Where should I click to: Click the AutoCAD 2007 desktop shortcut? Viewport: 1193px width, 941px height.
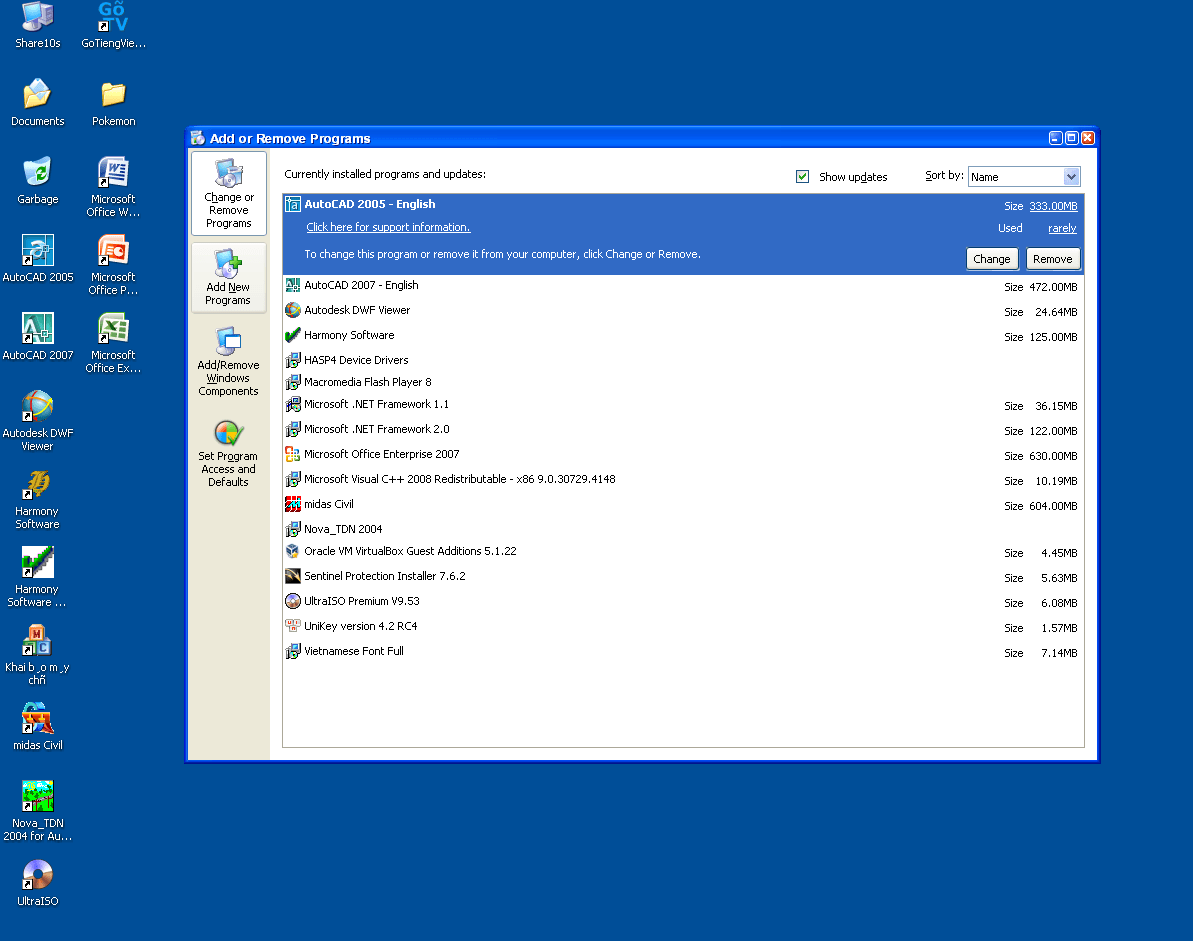38,336
